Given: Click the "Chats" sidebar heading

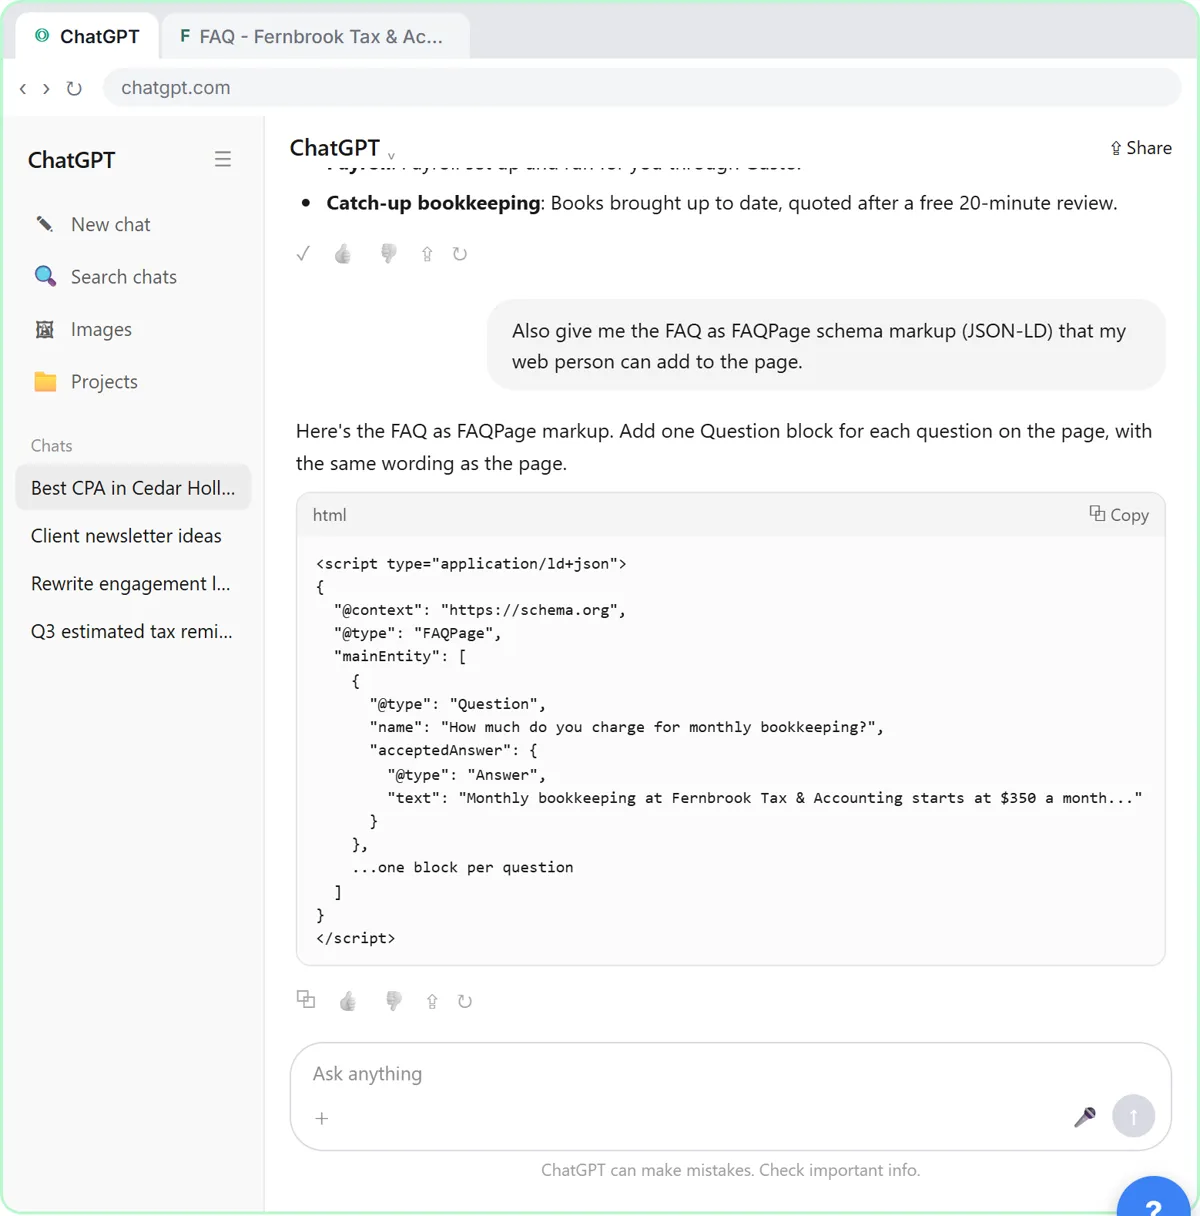Looking at the screenshot, I should coord(51,446).
